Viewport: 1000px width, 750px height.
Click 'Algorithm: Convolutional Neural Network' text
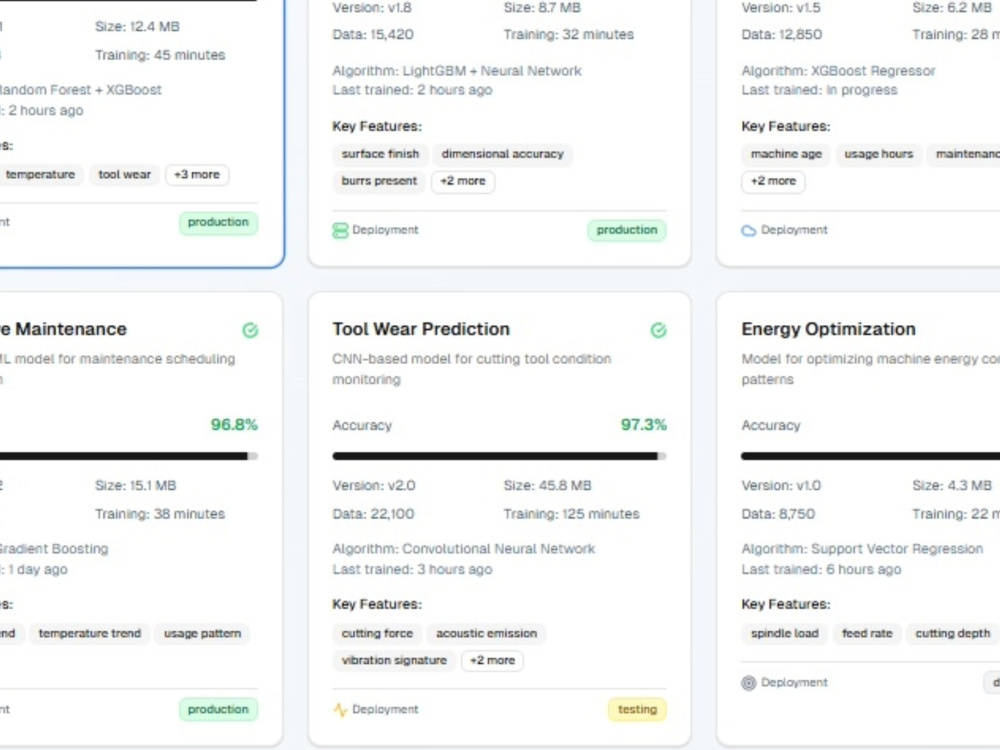pos(464,549)
